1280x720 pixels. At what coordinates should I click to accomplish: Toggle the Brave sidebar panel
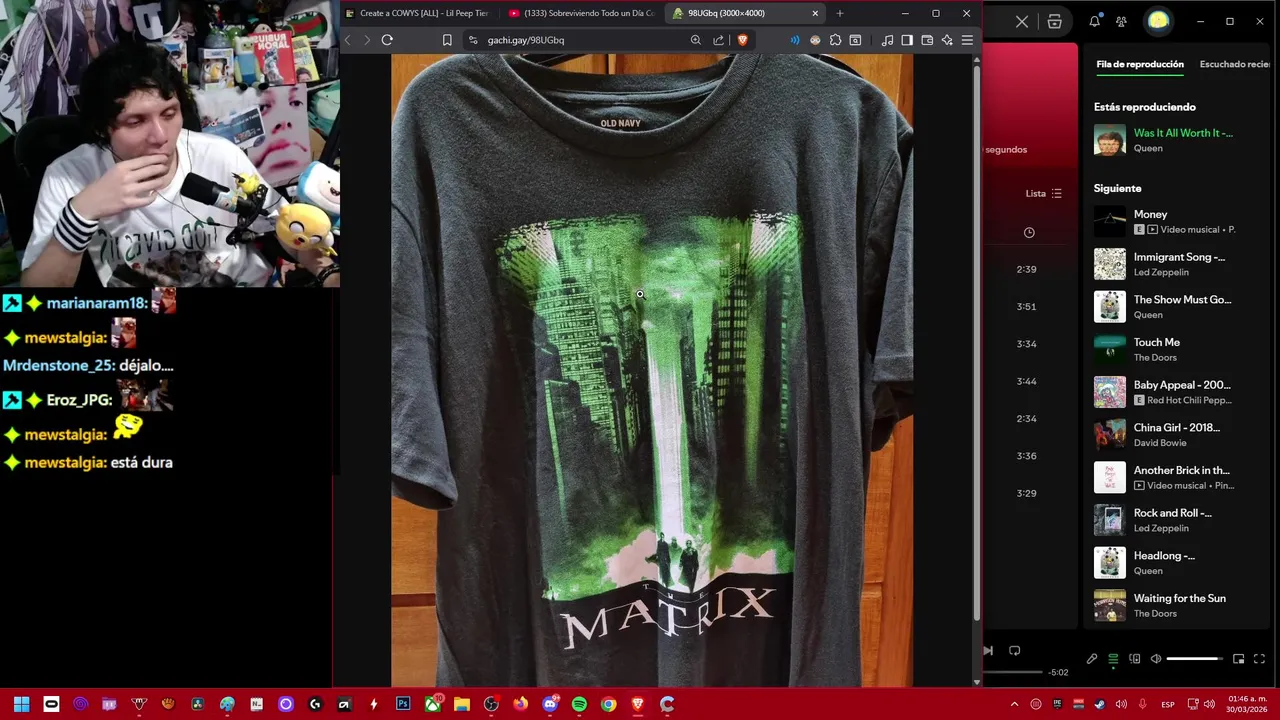pos(907,40)
